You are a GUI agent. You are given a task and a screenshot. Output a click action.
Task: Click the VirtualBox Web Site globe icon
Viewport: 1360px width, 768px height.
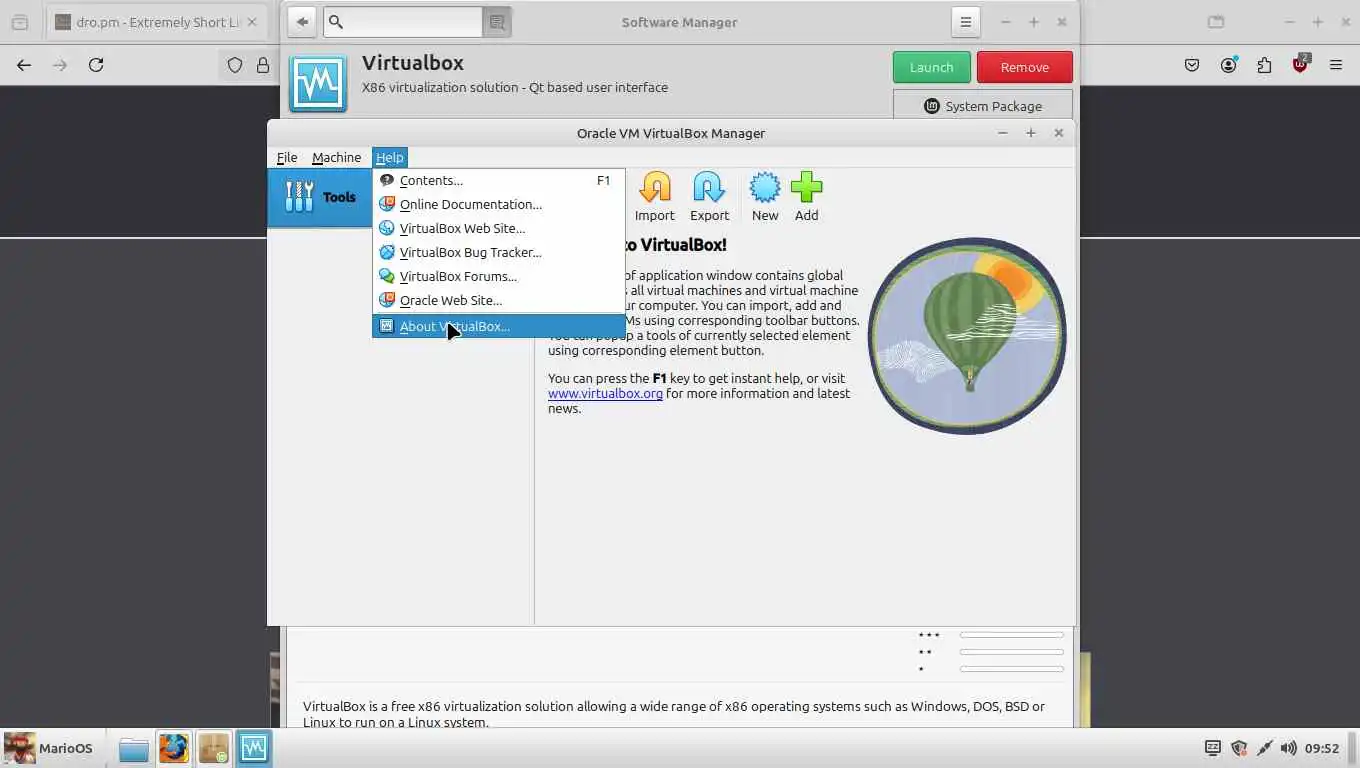tap(387, 228)
